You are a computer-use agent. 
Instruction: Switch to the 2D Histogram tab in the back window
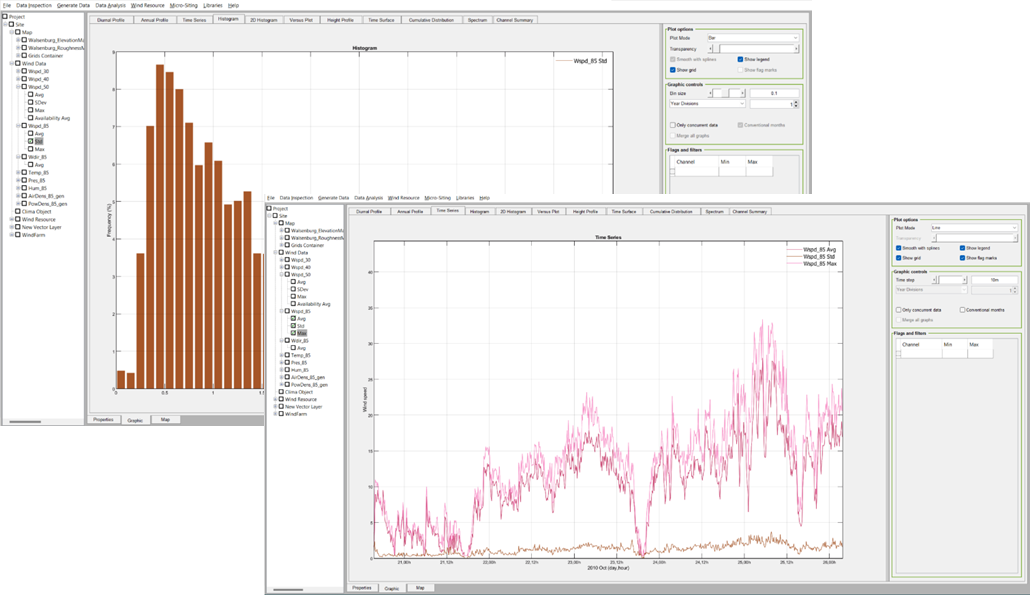[262, 20]
